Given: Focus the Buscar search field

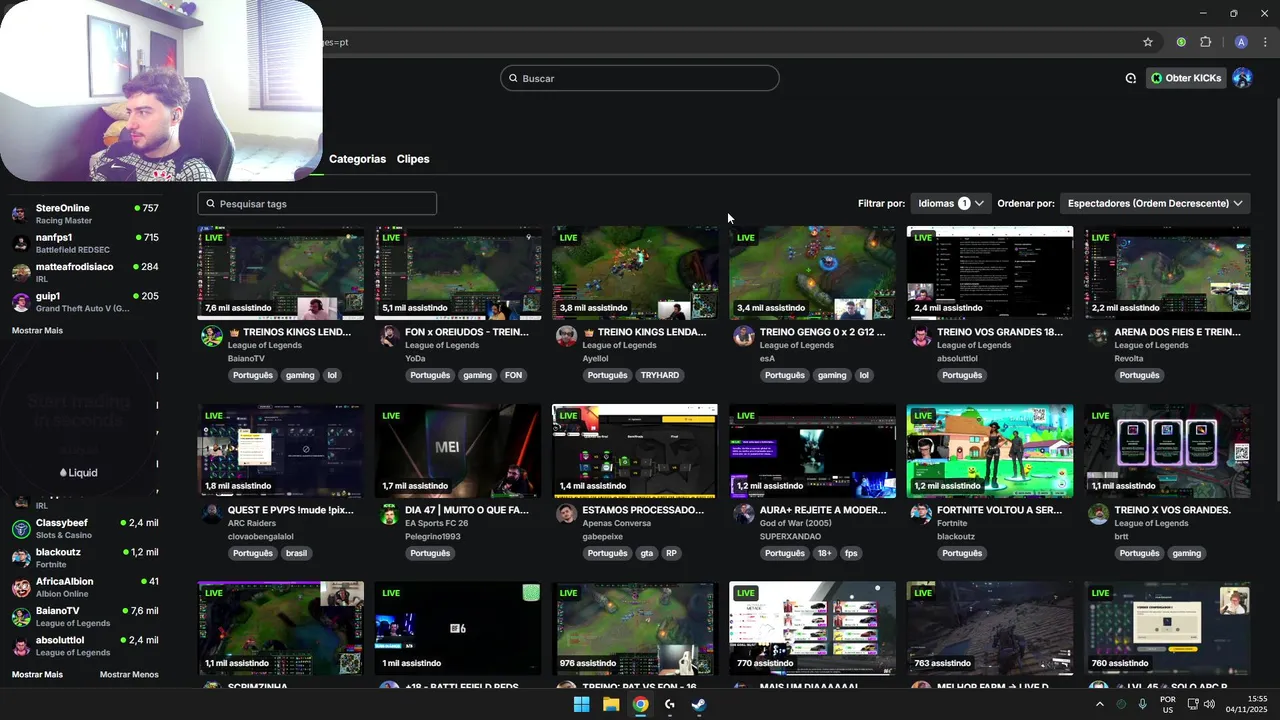Looking at the screenshot, I should coord(640,78).
